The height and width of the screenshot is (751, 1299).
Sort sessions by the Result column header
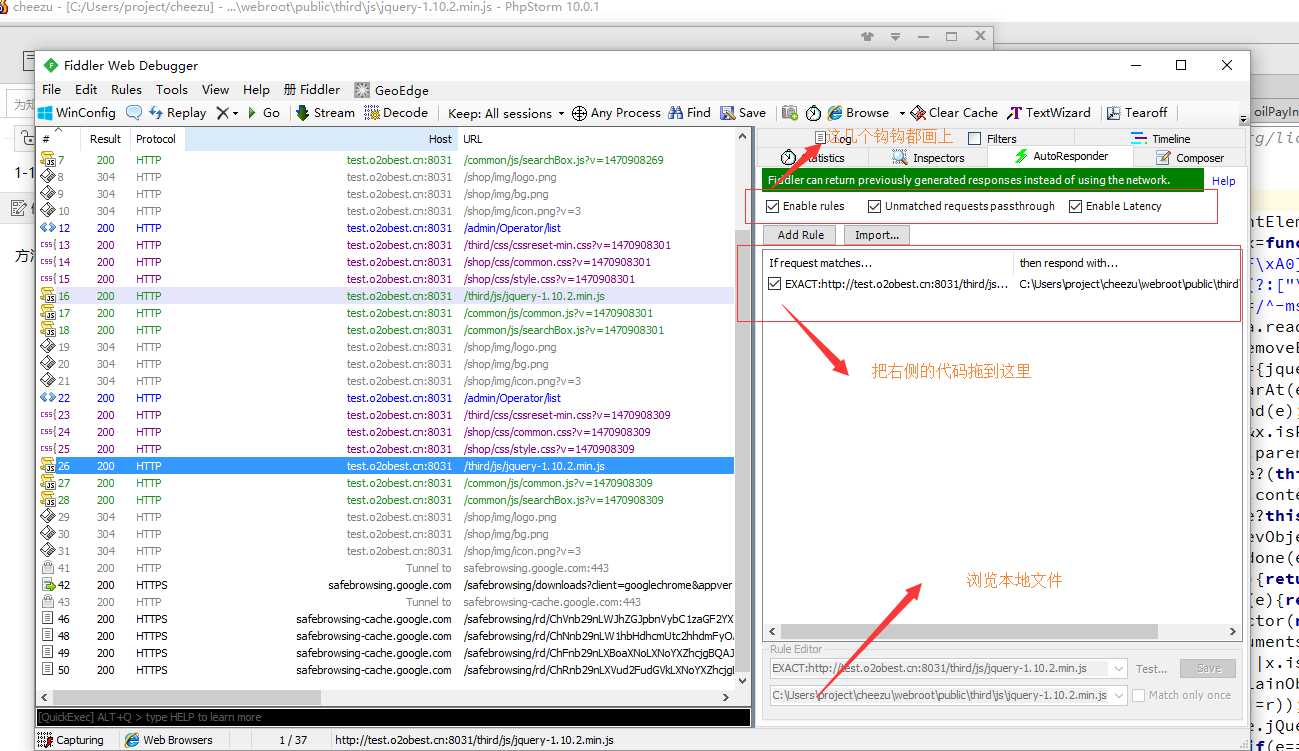click(x=105, y=139)
